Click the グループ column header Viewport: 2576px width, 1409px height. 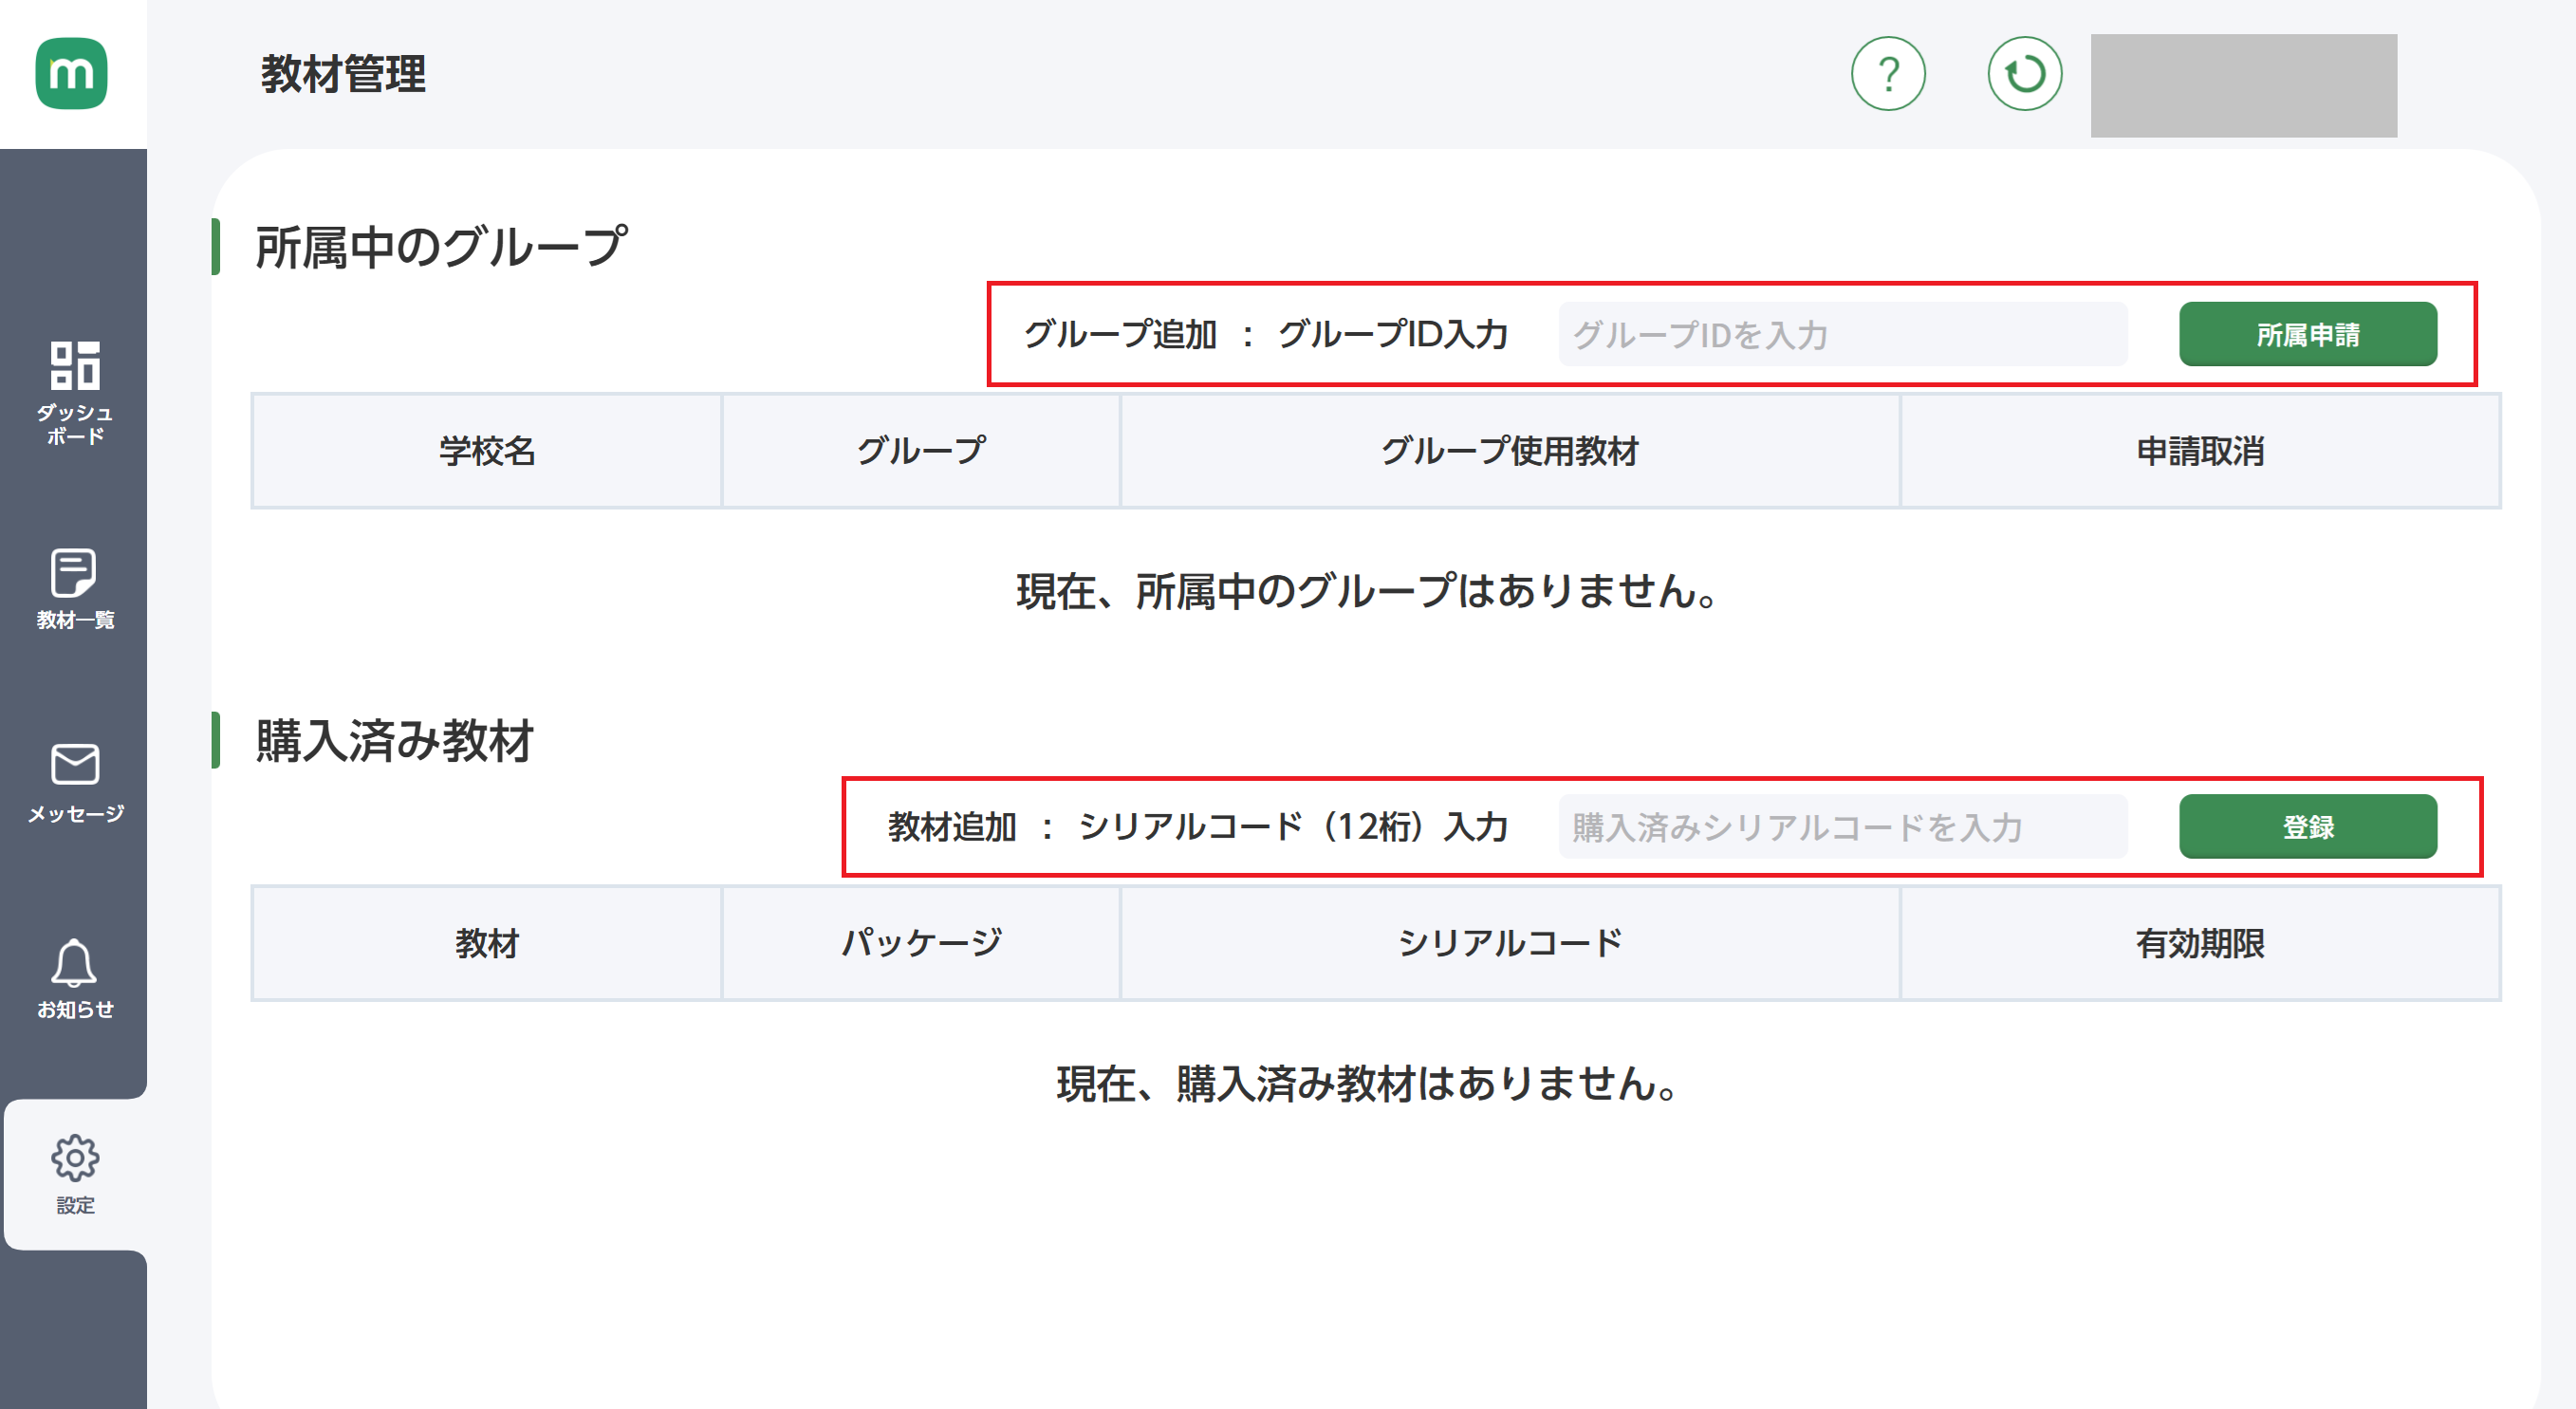(920, 451)
